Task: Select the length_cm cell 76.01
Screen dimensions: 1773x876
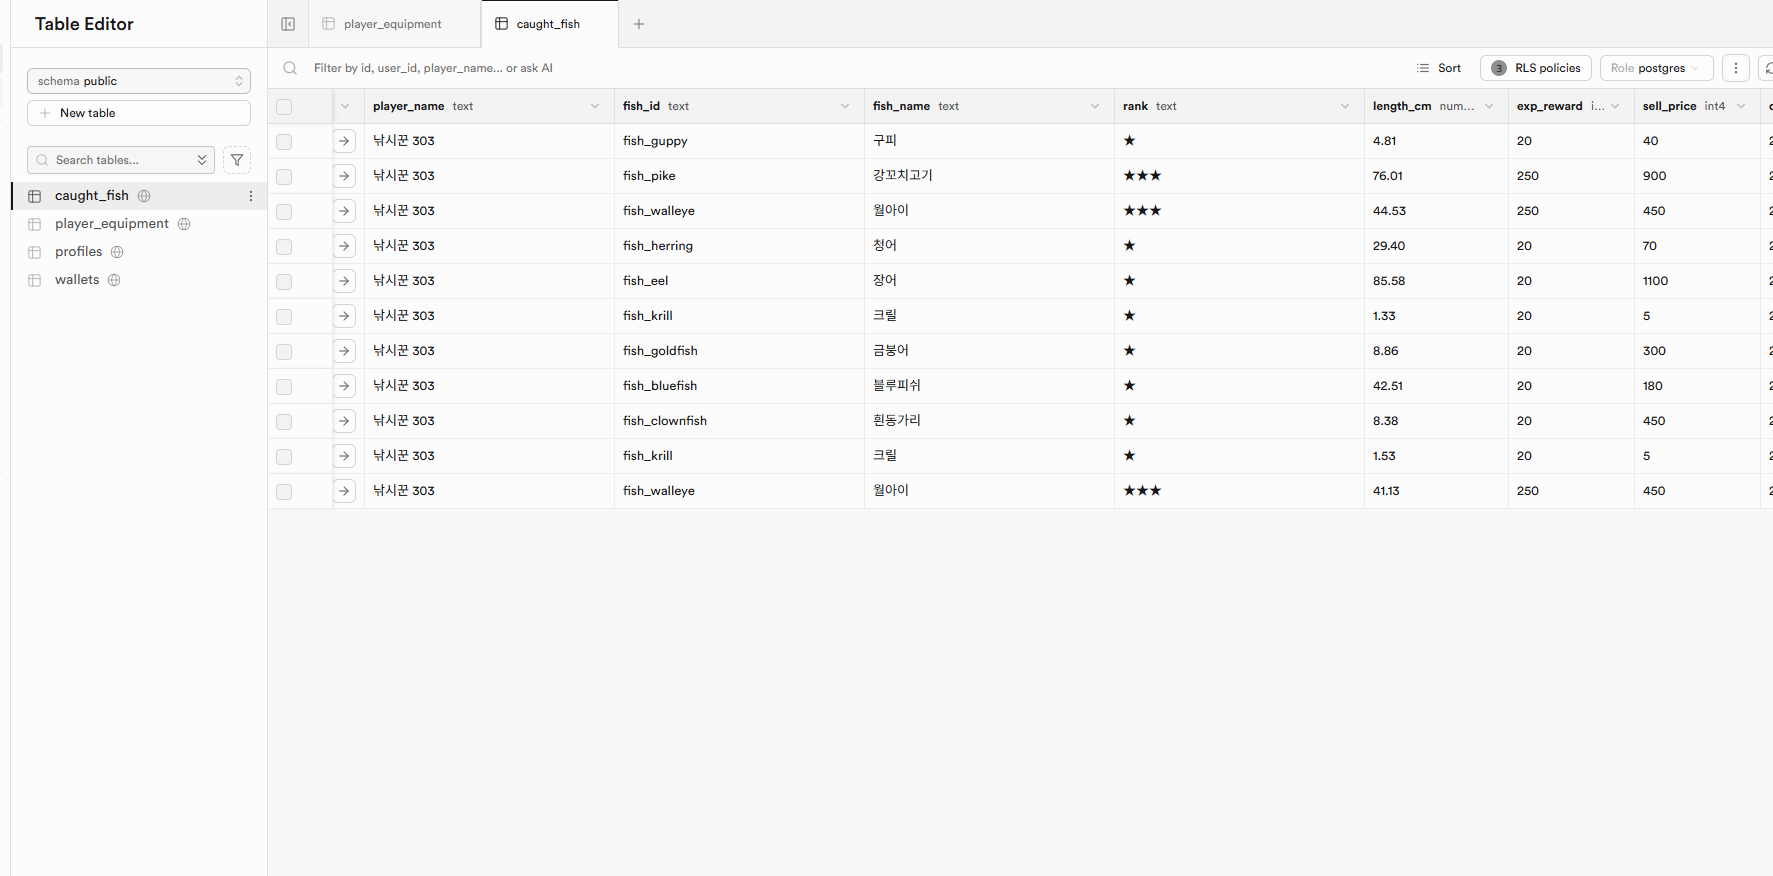Action: (x=1436, y=176)
